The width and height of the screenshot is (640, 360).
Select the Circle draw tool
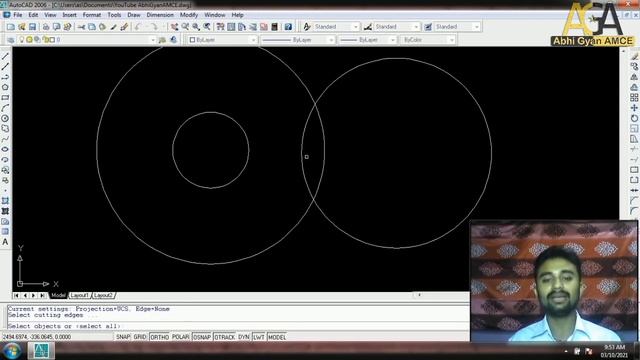pyautogui.click(x=5, y=118)
